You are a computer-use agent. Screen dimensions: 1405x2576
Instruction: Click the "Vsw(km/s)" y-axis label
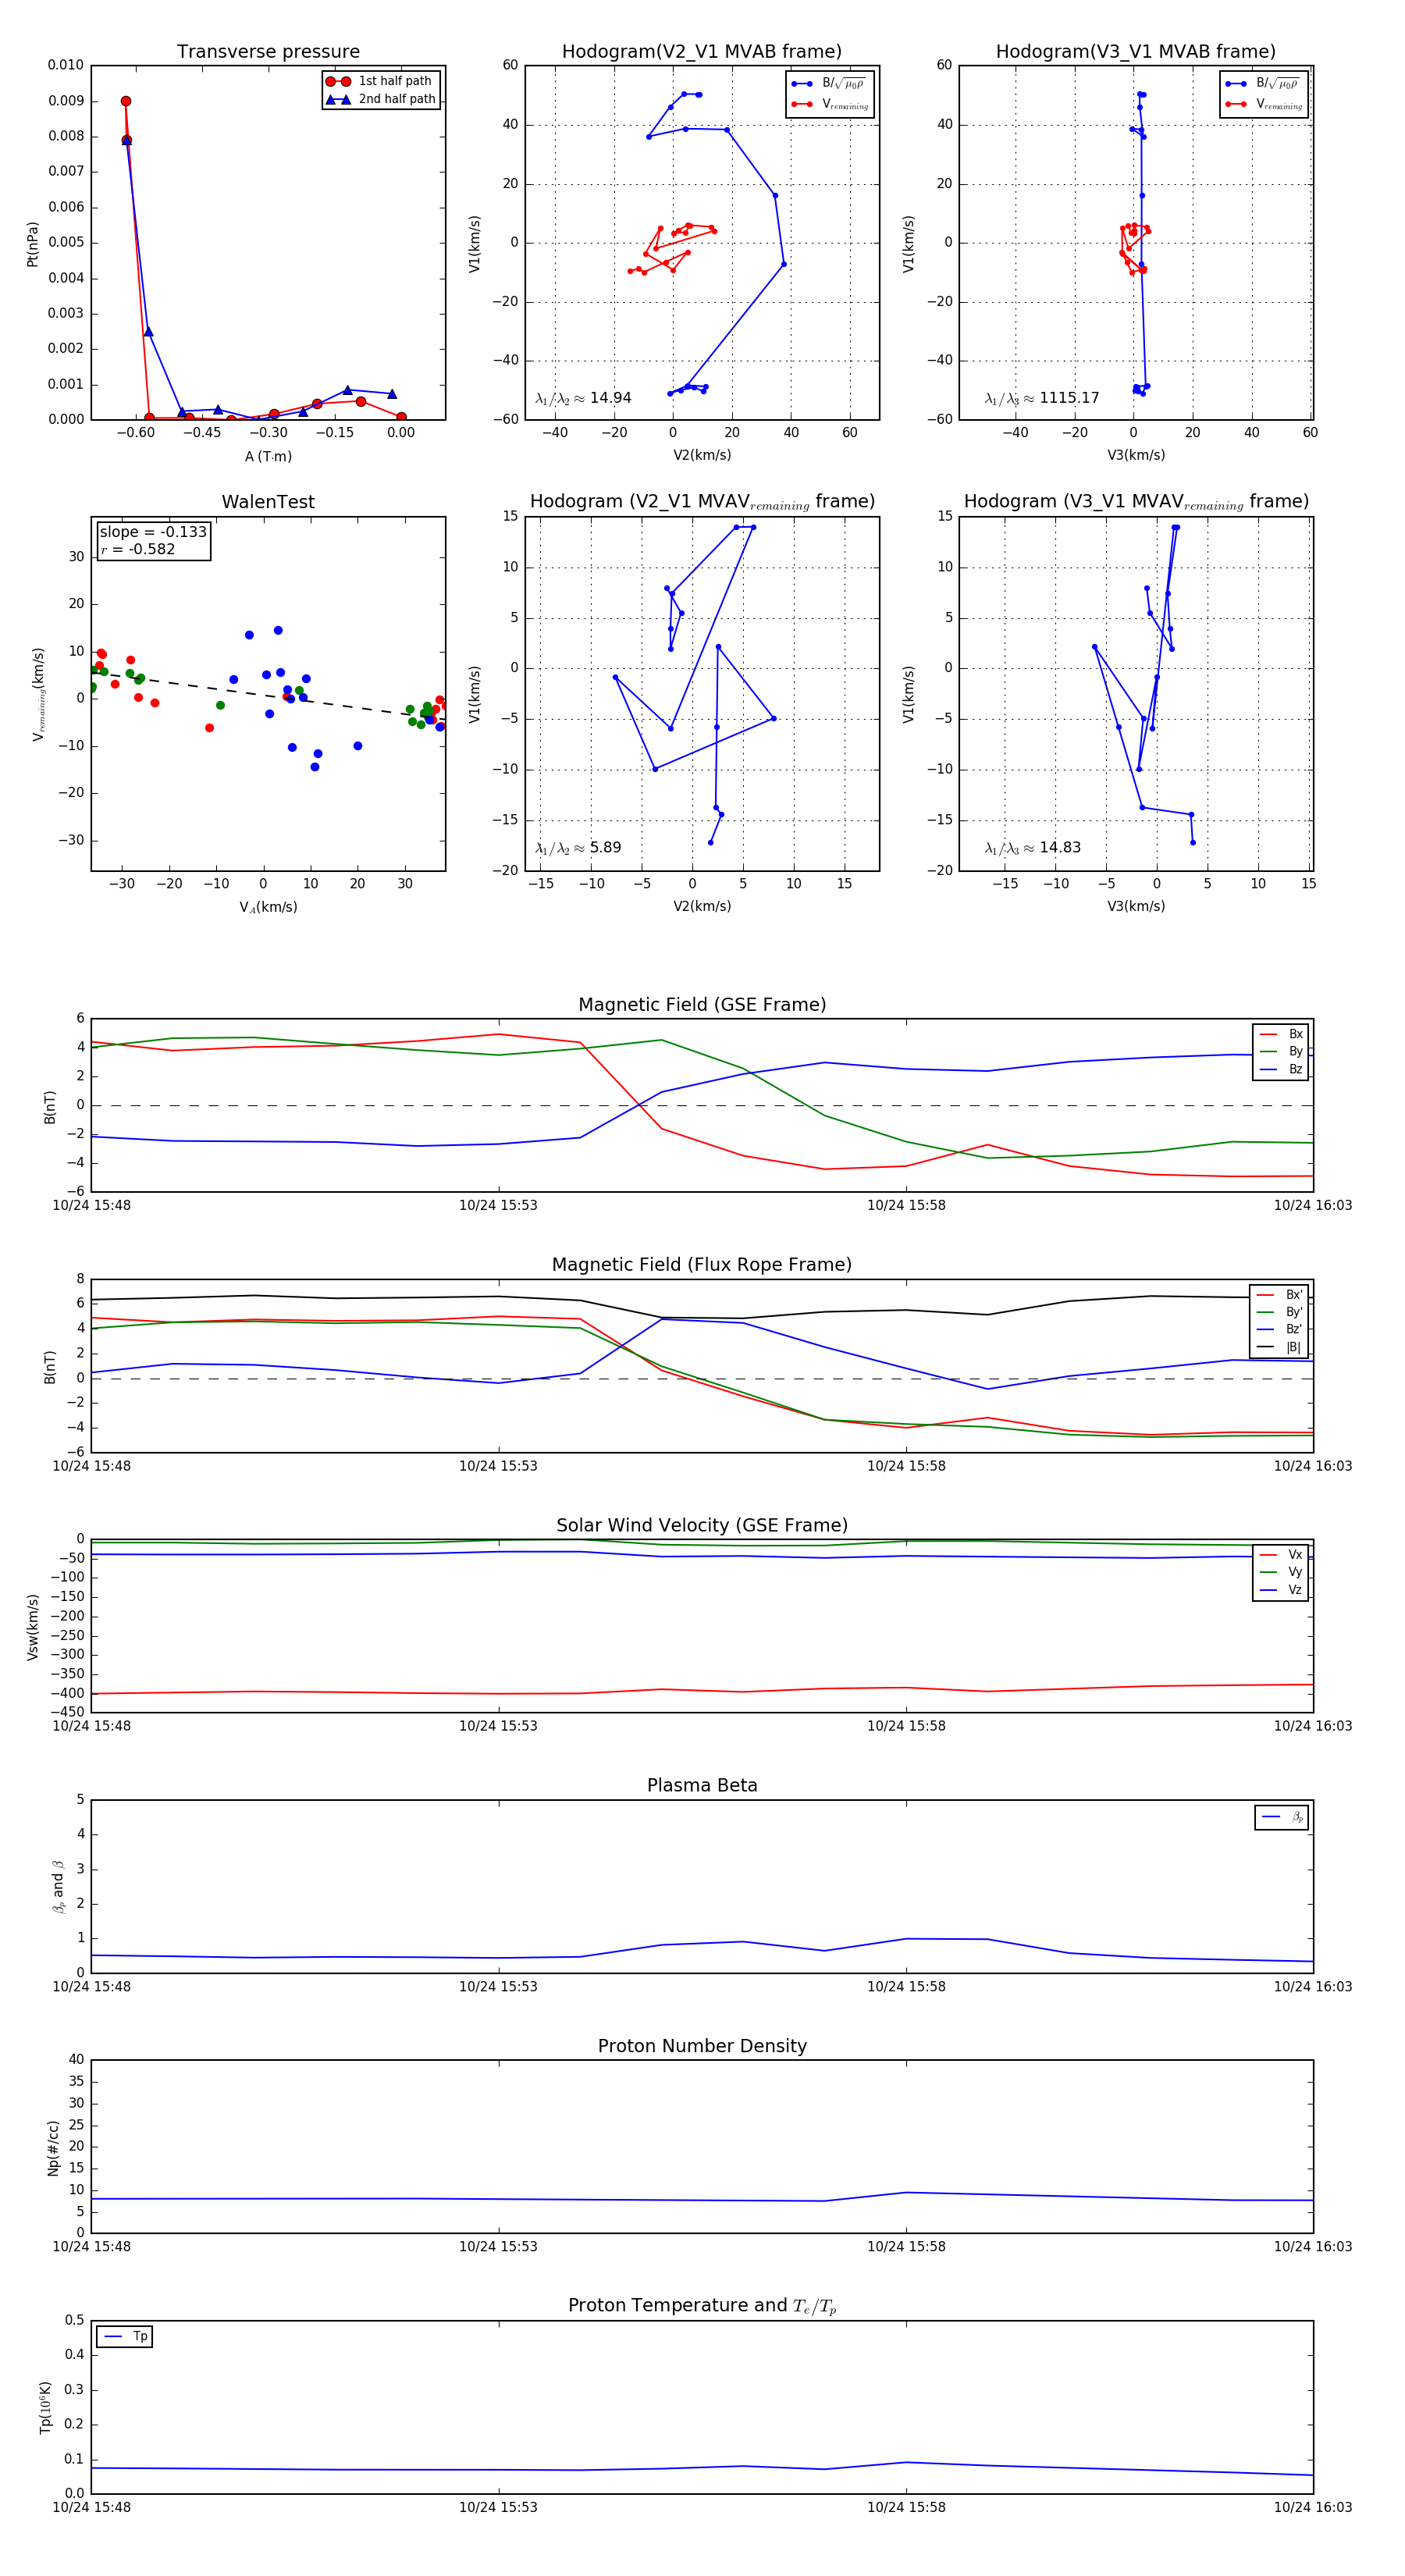tap(33, 1627)
